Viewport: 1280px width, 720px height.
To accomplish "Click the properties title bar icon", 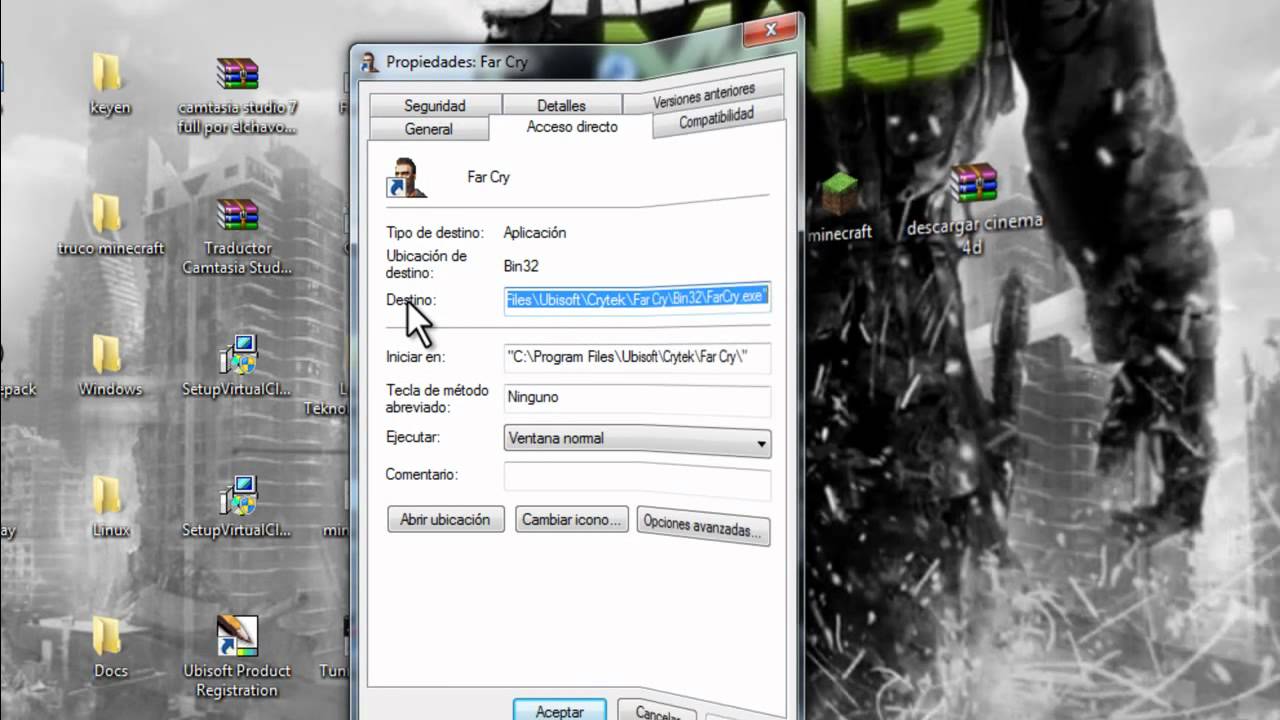I will point(369,61).
